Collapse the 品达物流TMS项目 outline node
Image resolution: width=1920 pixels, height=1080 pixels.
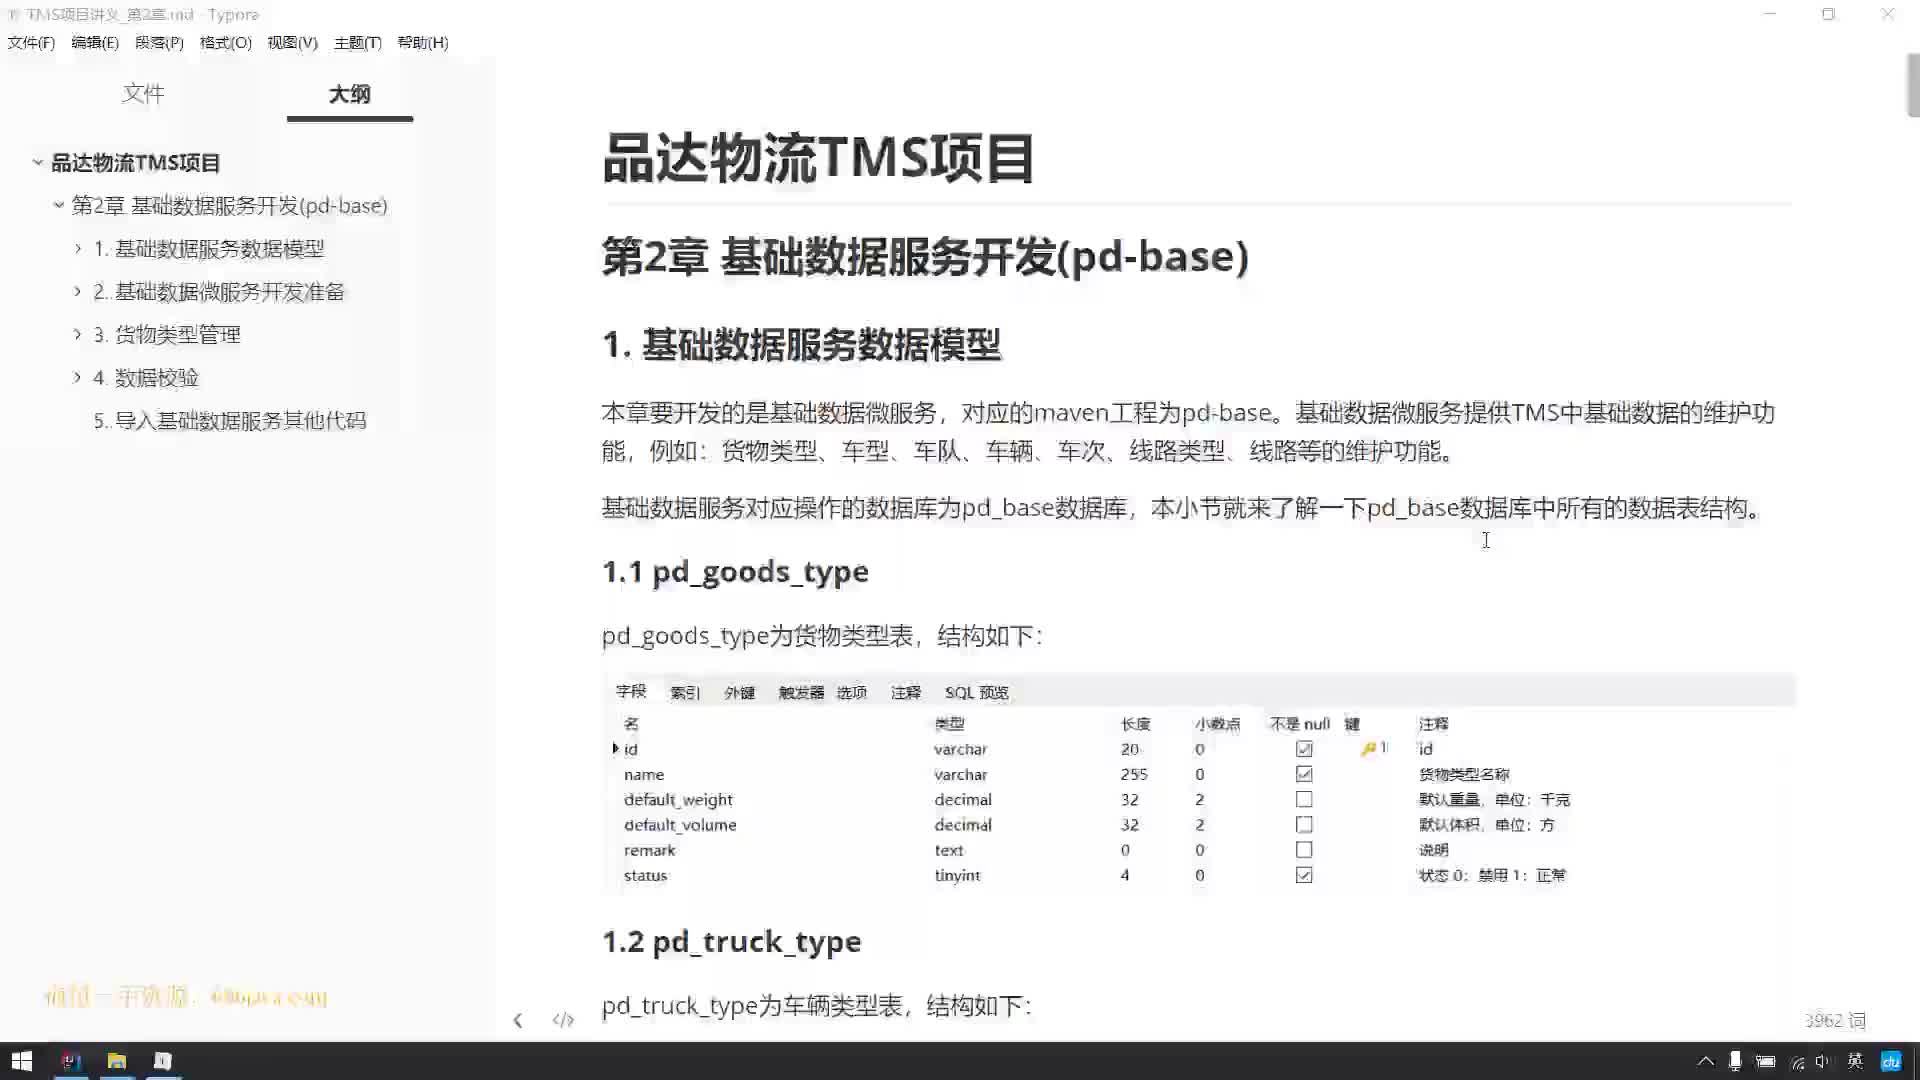(x=37, y=162)
